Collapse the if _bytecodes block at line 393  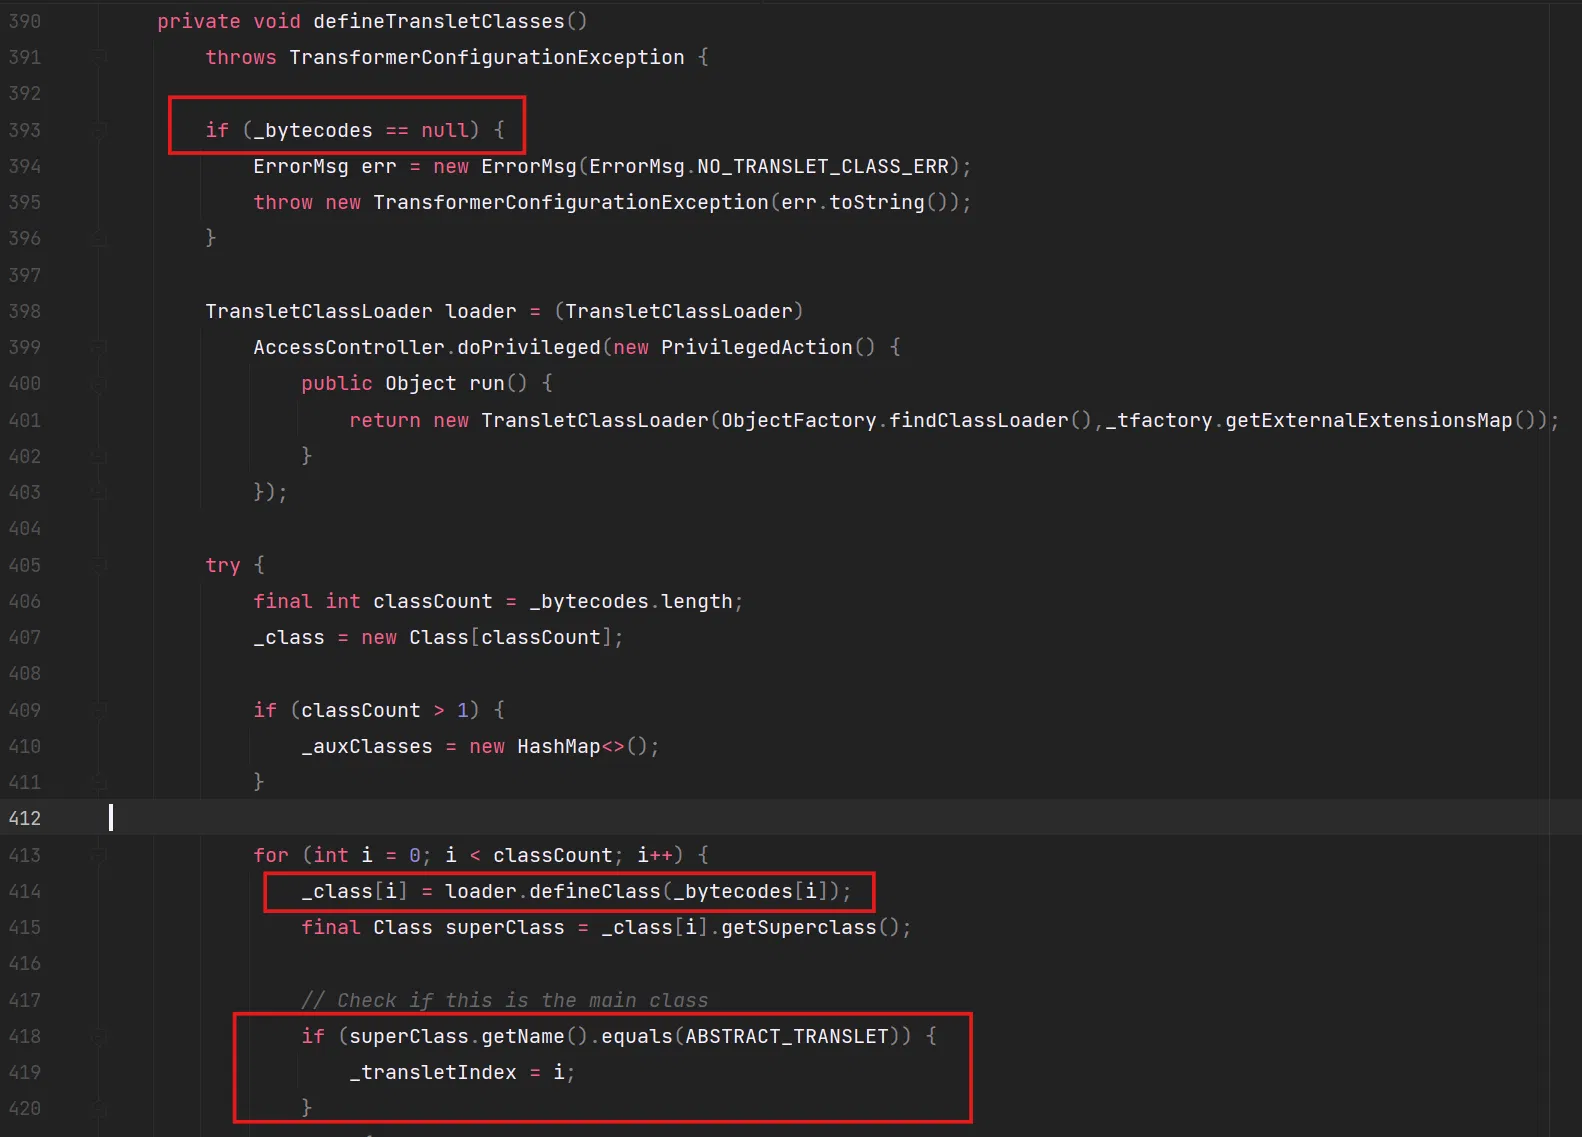click(x=99, y=130)
